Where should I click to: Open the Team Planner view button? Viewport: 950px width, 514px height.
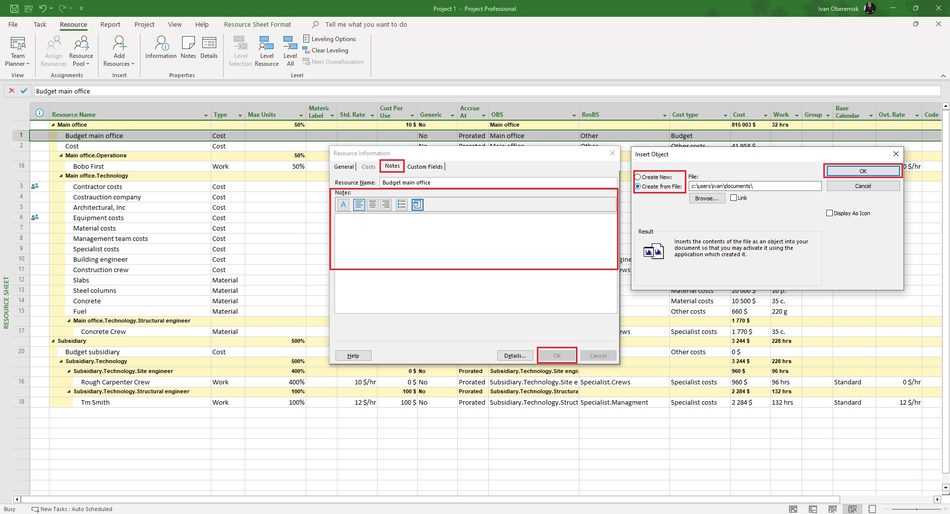(18, 51)
